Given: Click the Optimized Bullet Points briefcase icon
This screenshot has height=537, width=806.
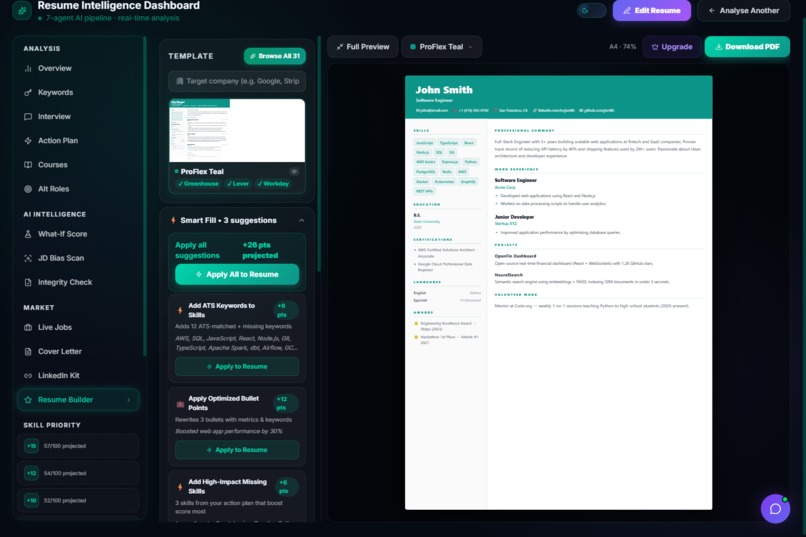Looking at the screenshot, I should (180, 404).
